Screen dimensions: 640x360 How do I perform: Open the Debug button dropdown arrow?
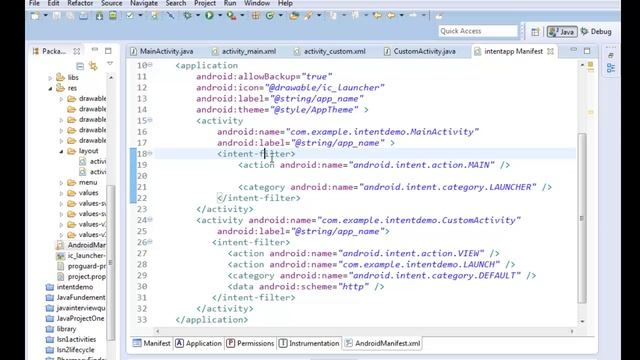198,16
